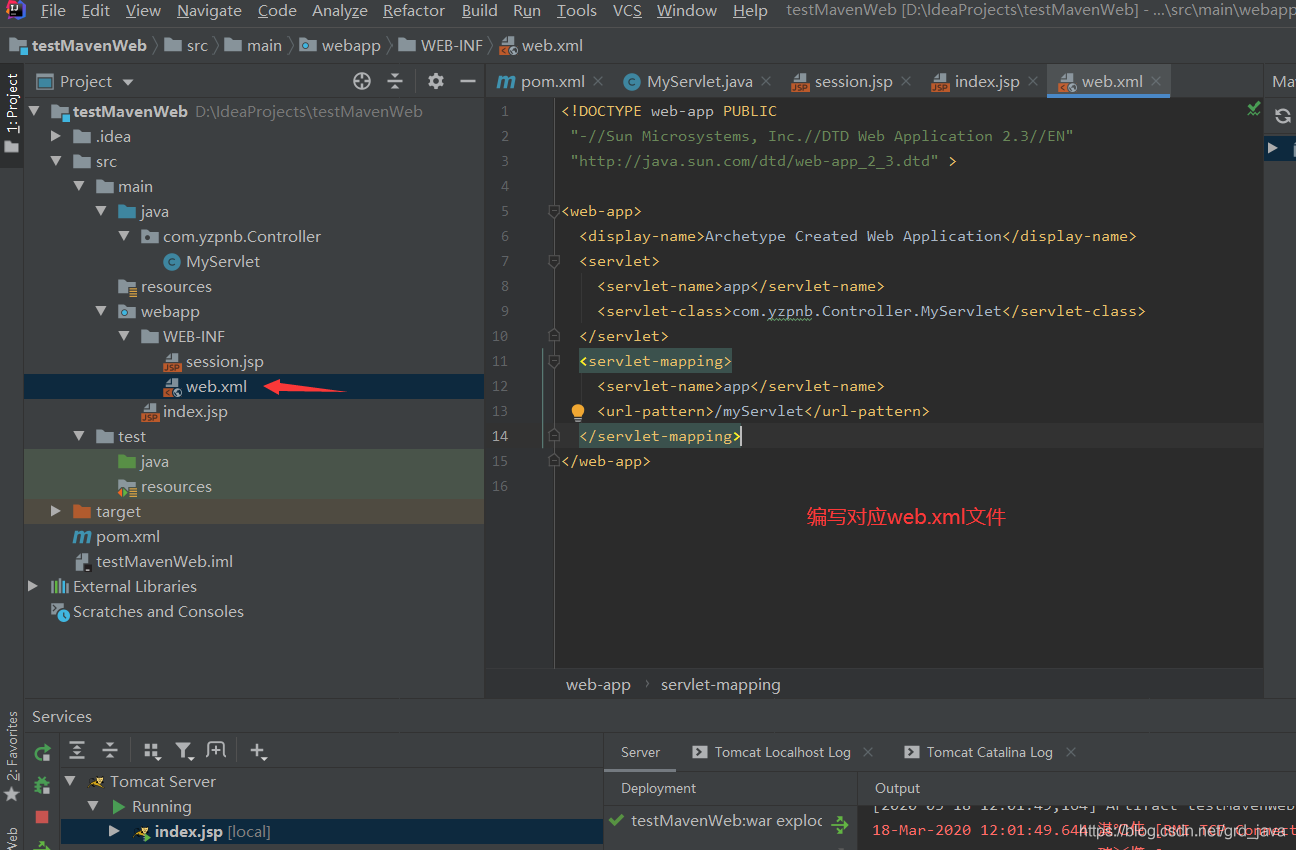
Task: Collapse the WEB-INF folder
Action: pos(123,336)
